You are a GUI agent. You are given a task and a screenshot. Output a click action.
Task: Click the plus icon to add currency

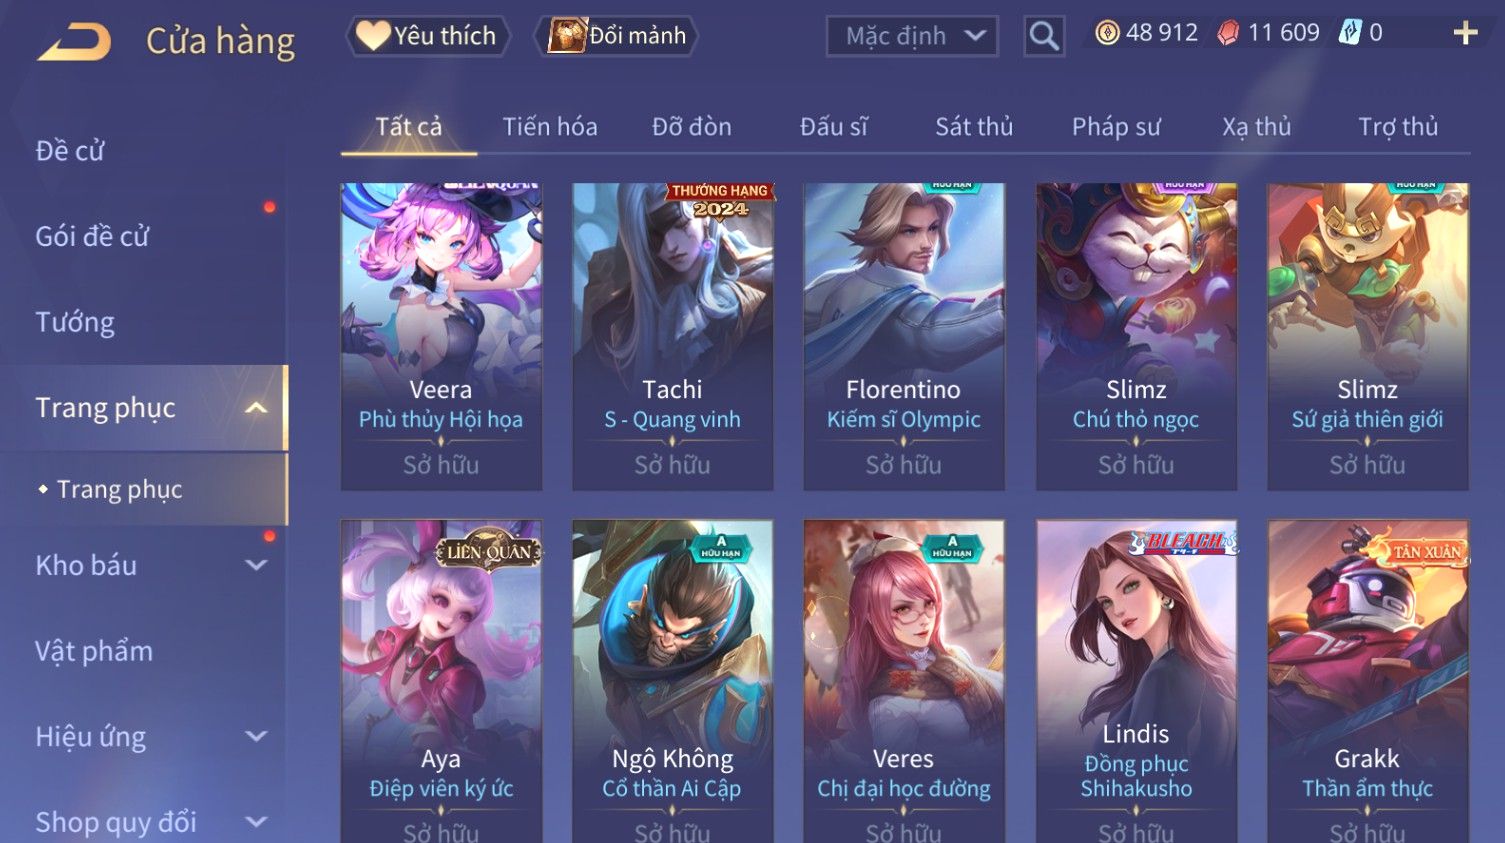point(1465,33)
